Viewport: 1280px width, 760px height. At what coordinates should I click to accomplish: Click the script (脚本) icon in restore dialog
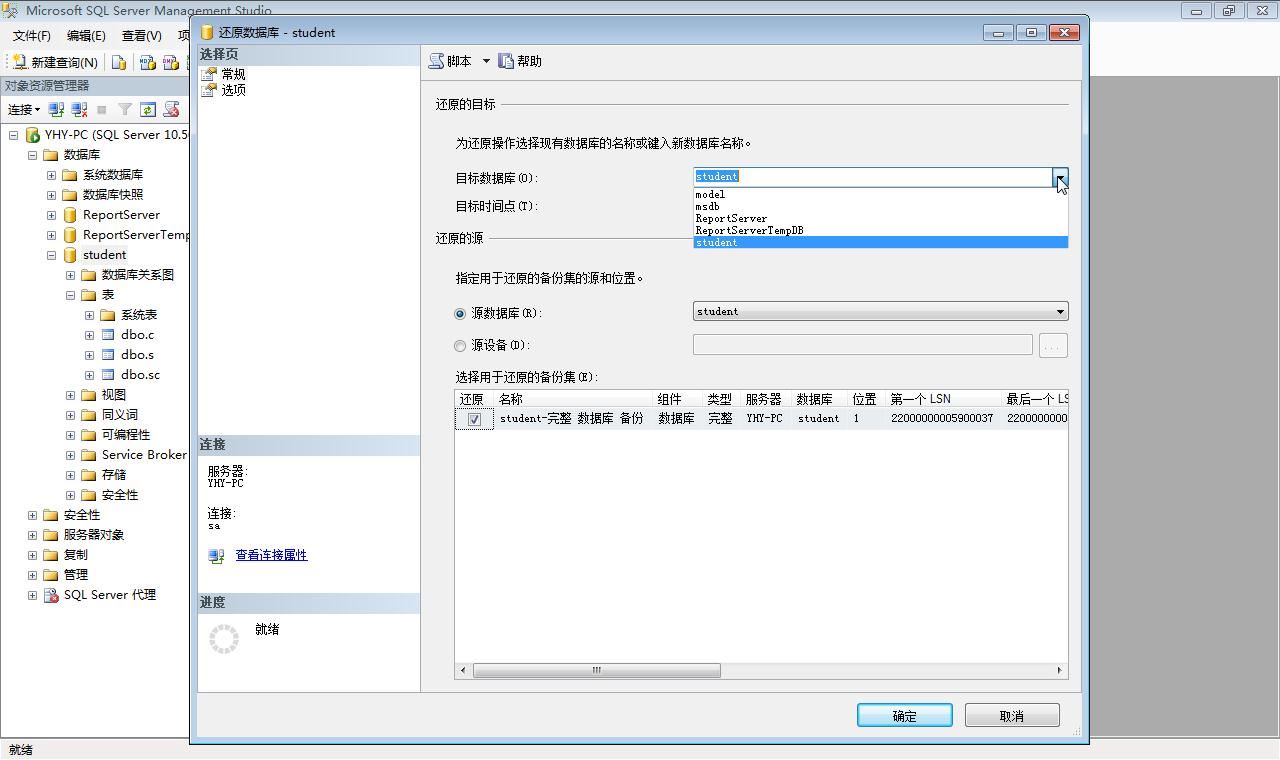pos(436,61)
